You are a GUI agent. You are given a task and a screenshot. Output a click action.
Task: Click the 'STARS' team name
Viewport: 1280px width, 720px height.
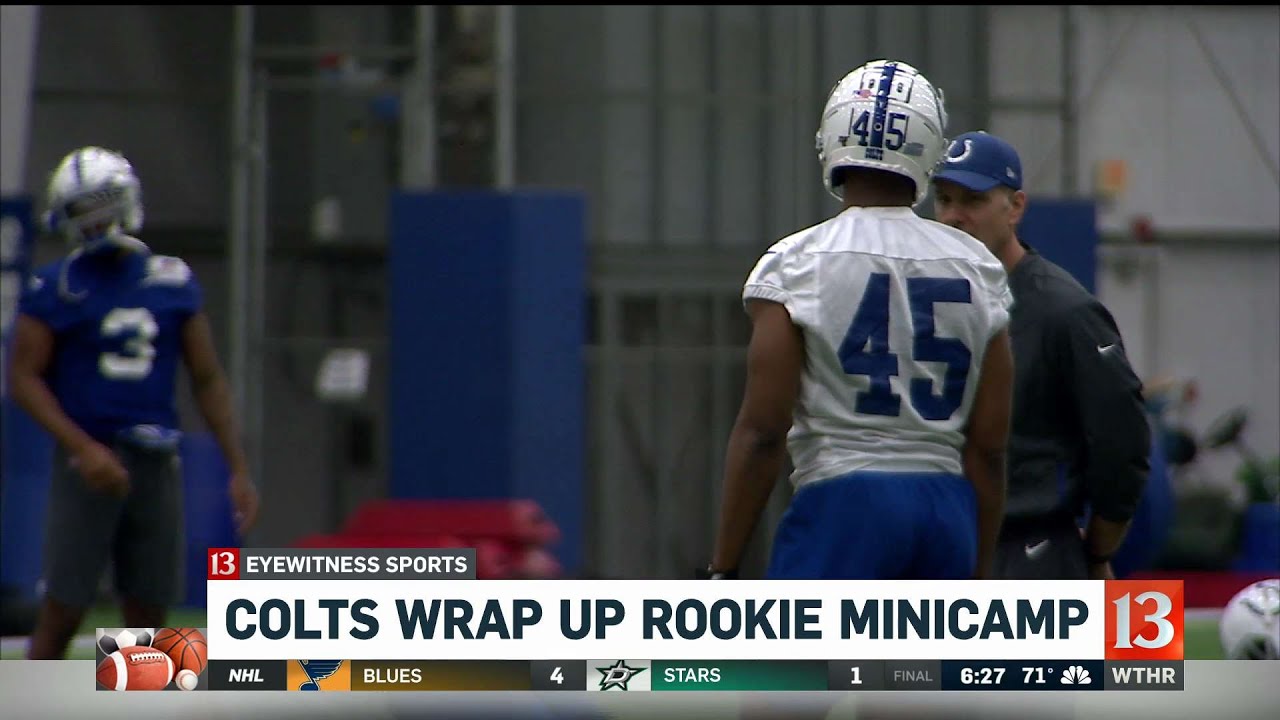pos(692,675)
